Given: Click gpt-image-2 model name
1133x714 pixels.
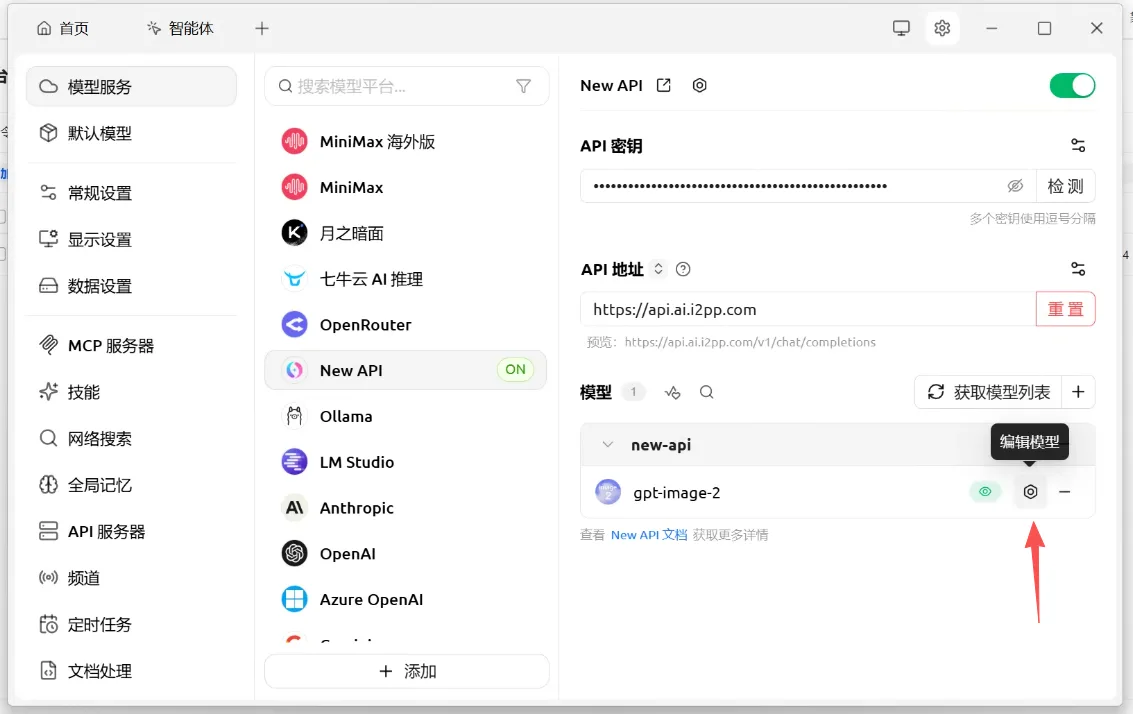Looking at the screenshot, I should (x=676, y=493).
